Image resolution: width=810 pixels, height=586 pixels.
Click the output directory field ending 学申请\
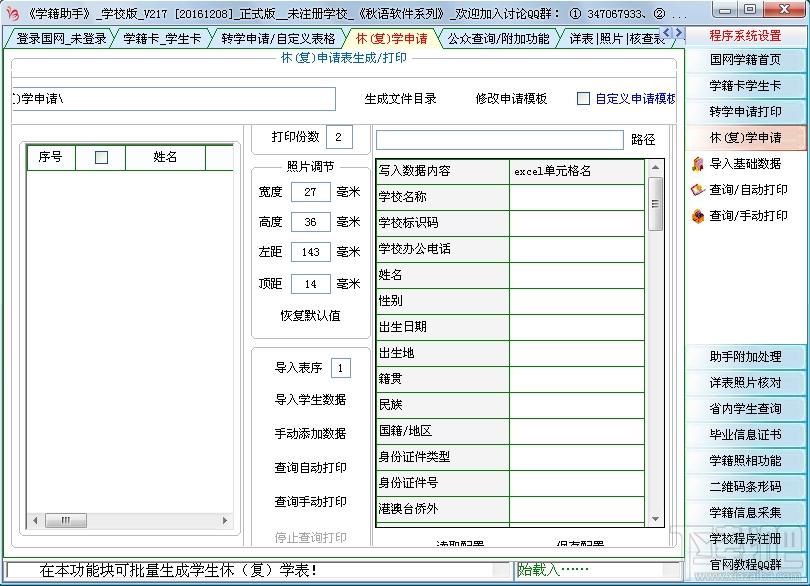[174, 99]
